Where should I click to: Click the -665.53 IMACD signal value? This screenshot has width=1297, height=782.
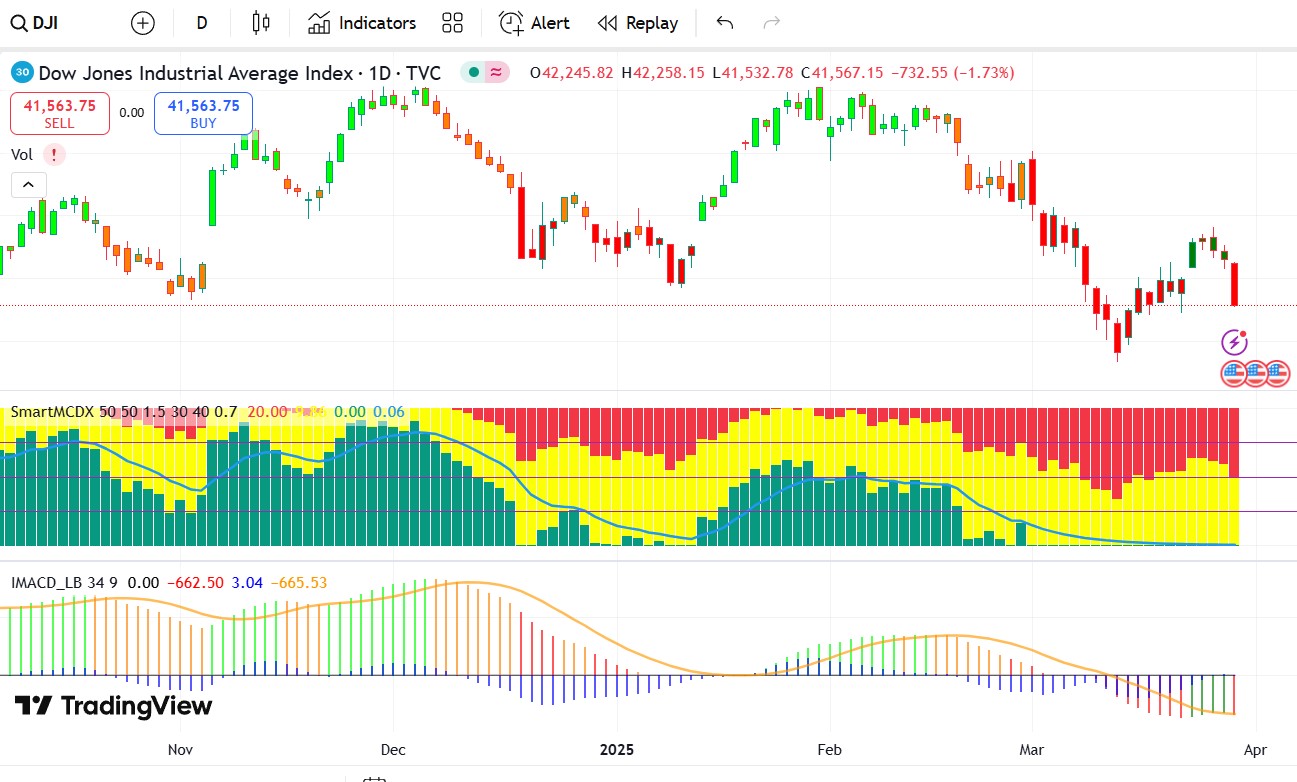tap(299, 582)
